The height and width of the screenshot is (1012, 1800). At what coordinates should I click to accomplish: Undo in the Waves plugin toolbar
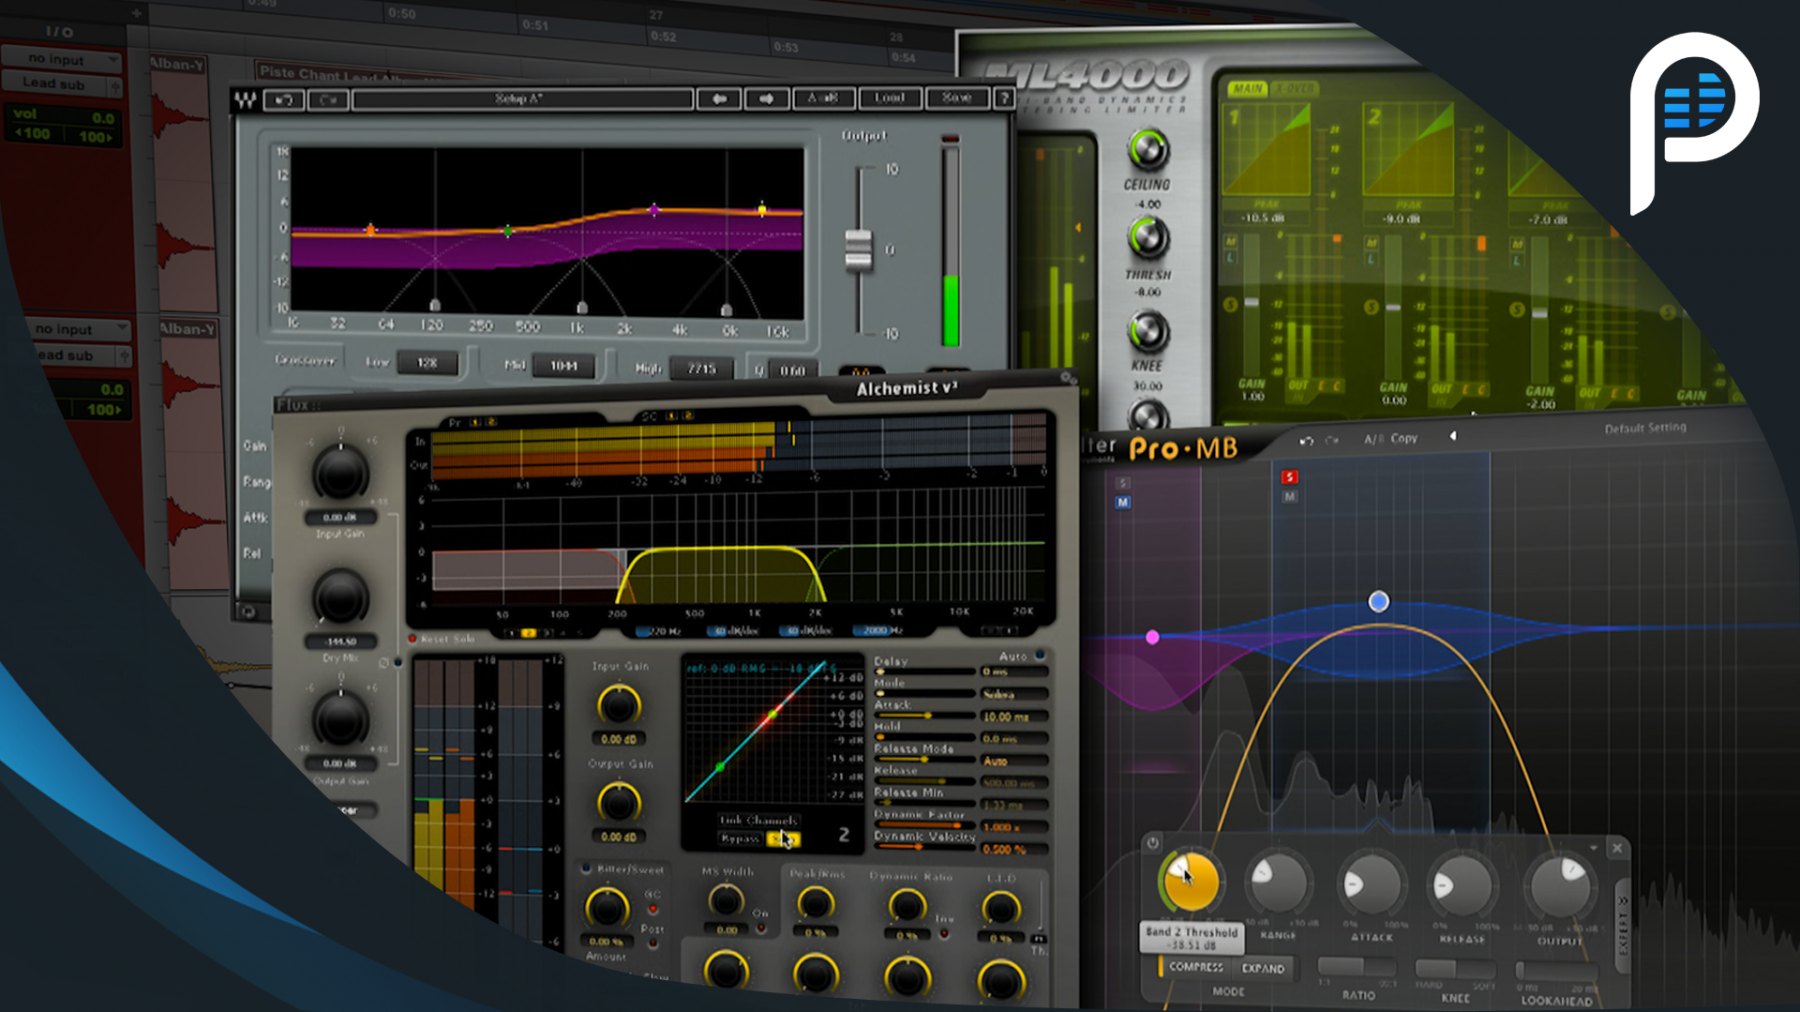click(284, 99)
